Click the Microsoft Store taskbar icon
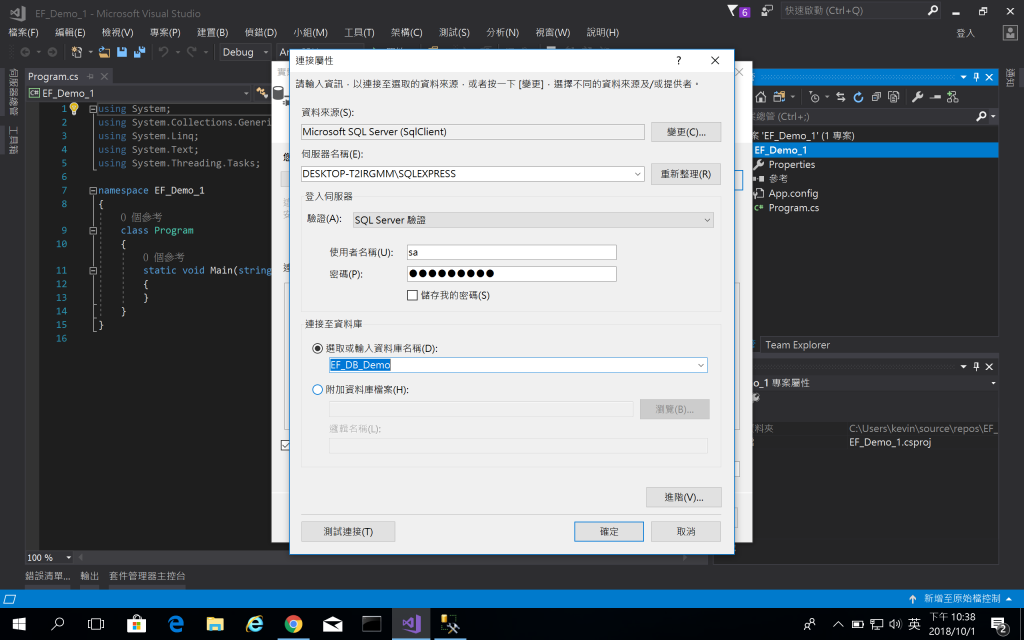The image size is (1024, 640). tap(136, 624)
